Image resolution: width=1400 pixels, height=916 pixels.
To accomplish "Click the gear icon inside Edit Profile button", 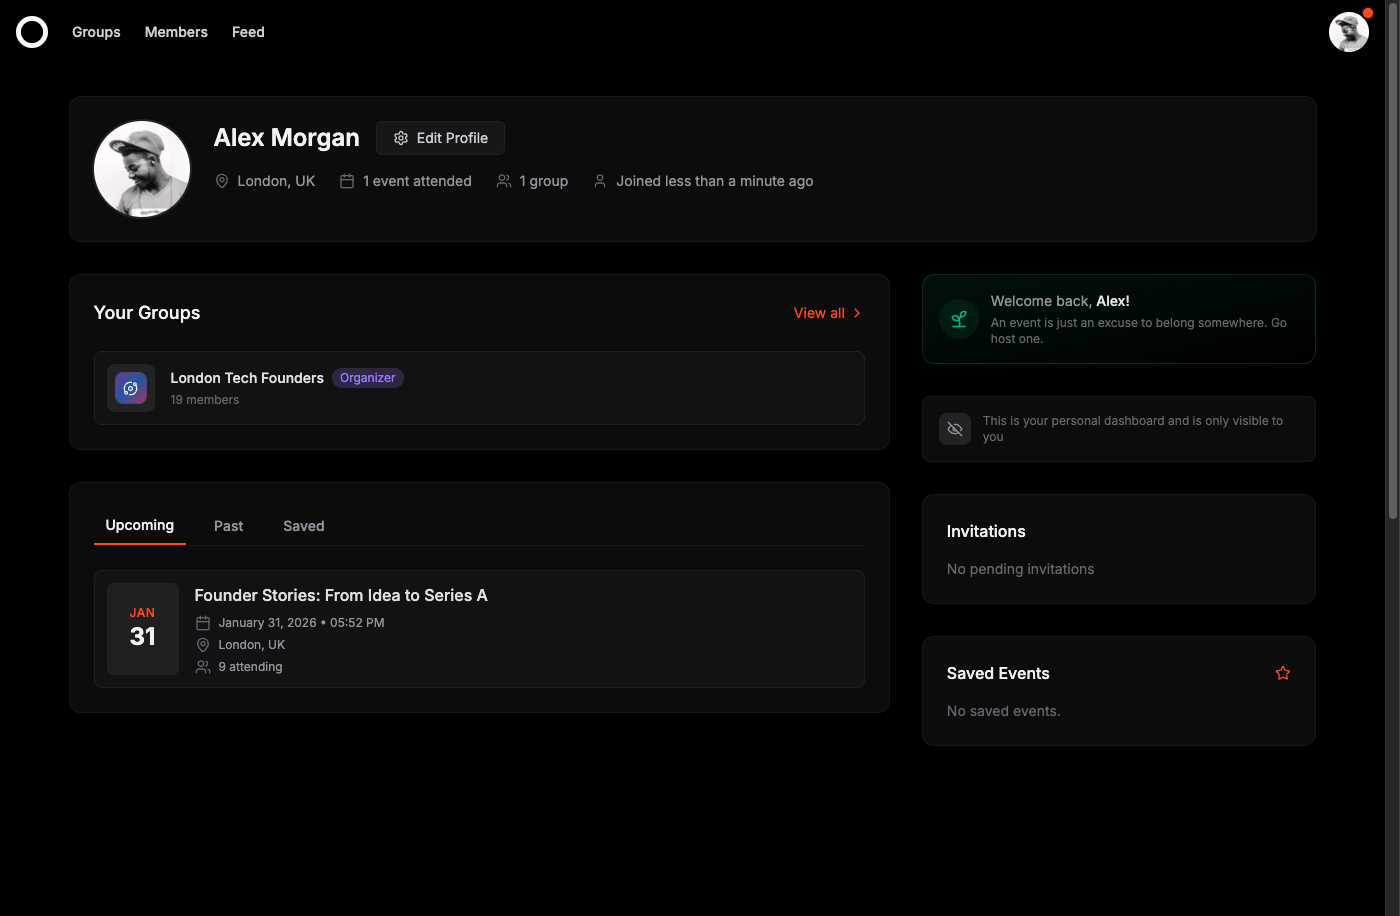I will 400,137.
